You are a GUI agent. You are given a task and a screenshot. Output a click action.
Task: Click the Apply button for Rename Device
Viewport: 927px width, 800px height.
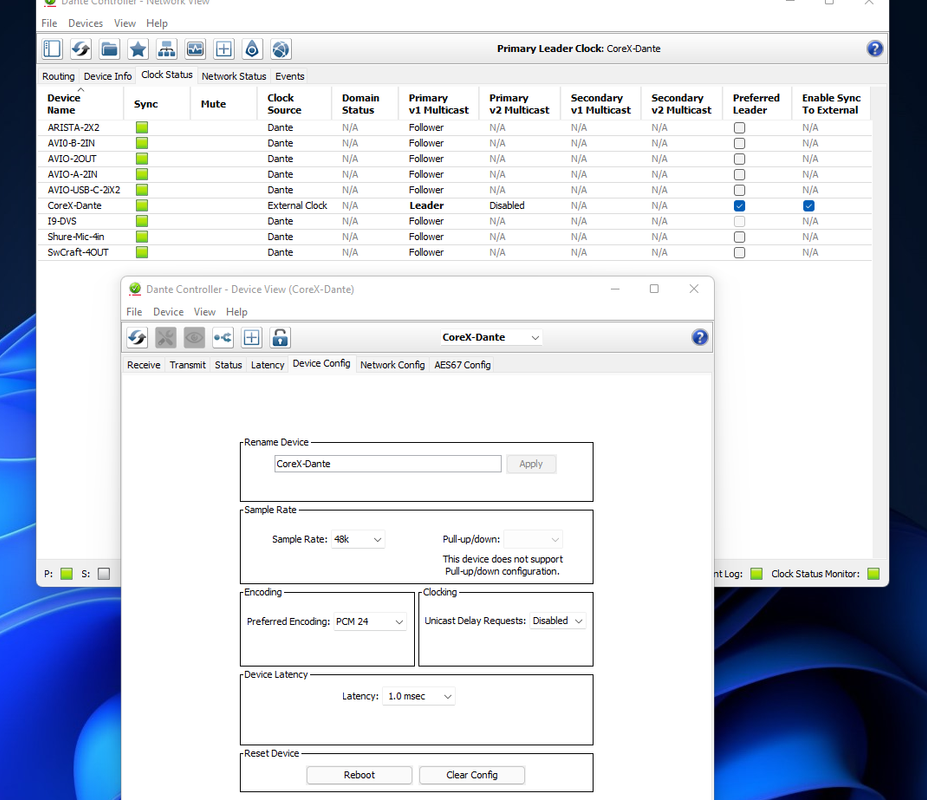pos(531,464)
